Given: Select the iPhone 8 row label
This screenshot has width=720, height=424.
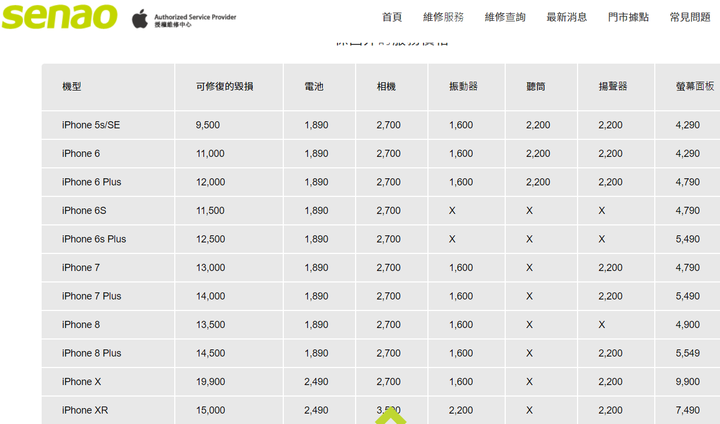Looking at the screenshot, I should (x=81, y=324).
